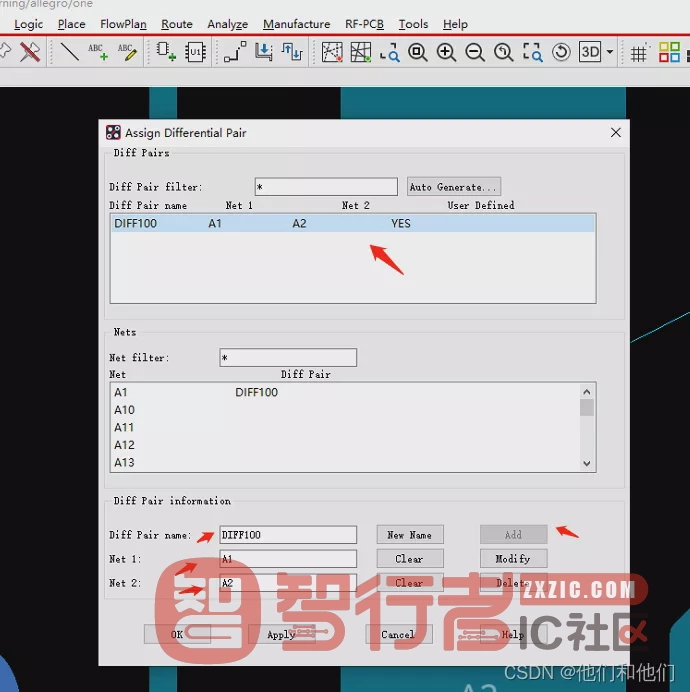
Task: Click the Modify button
Action: tap(513, 558)
